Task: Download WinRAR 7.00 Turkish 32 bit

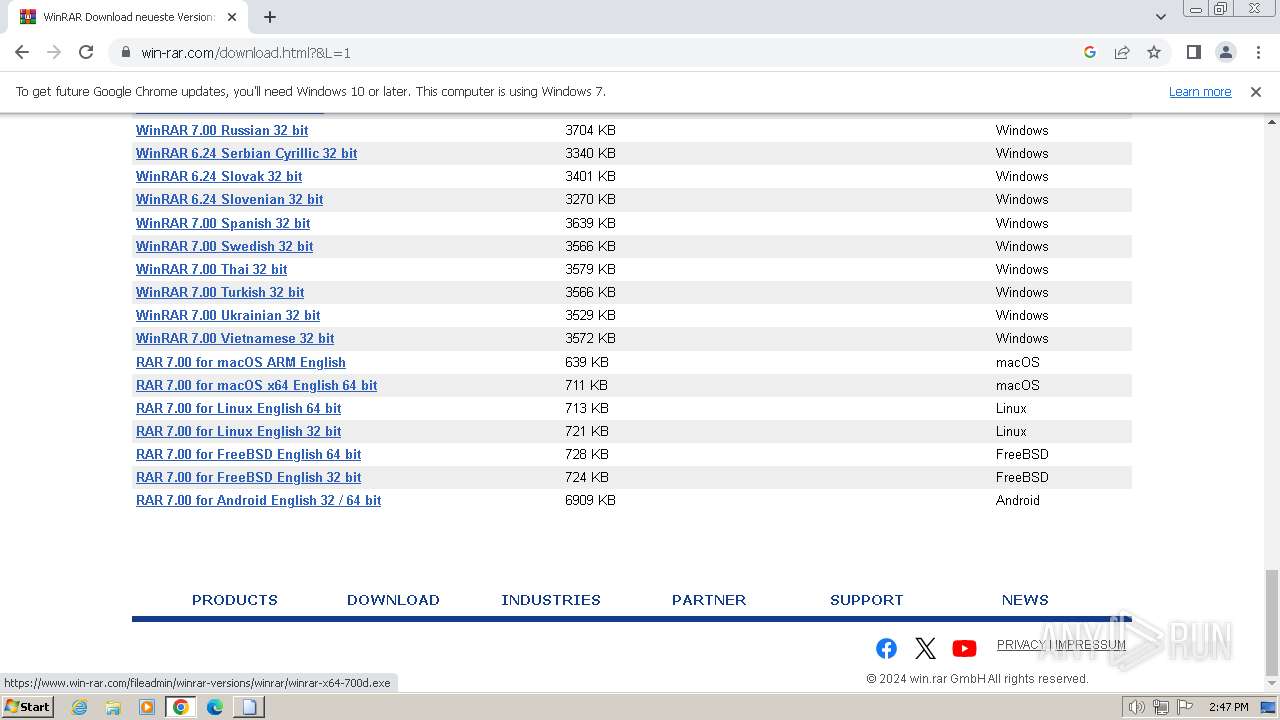Action: coord(220,292)
